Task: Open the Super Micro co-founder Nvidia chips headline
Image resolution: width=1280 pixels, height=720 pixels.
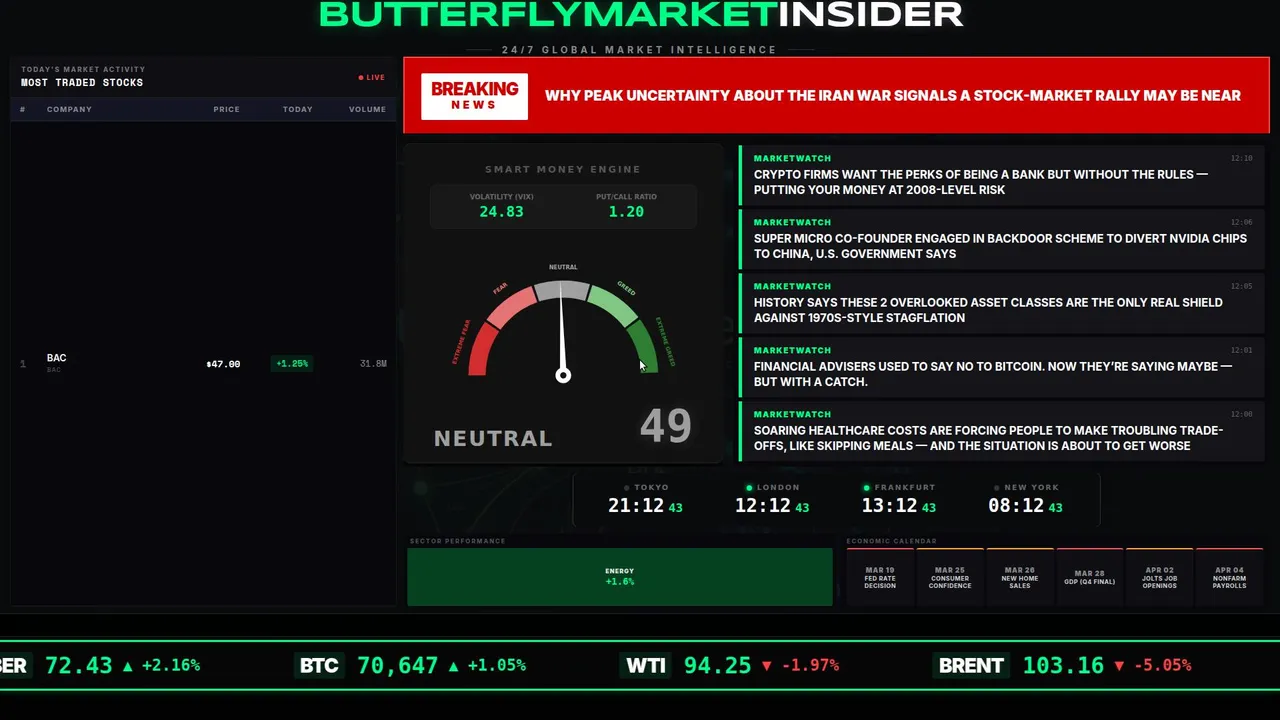Action: pos(1002,239)
